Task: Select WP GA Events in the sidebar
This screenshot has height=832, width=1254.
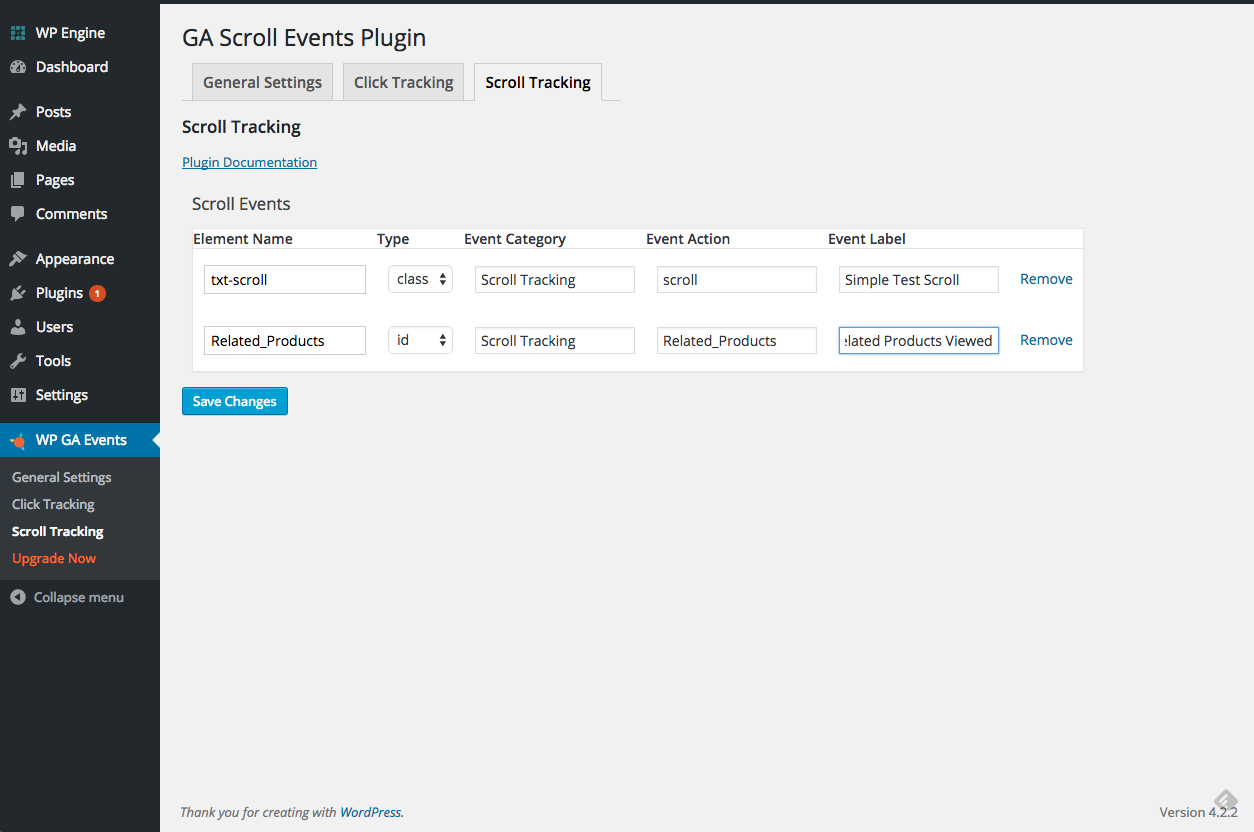Action: click(x=80, y=440)
